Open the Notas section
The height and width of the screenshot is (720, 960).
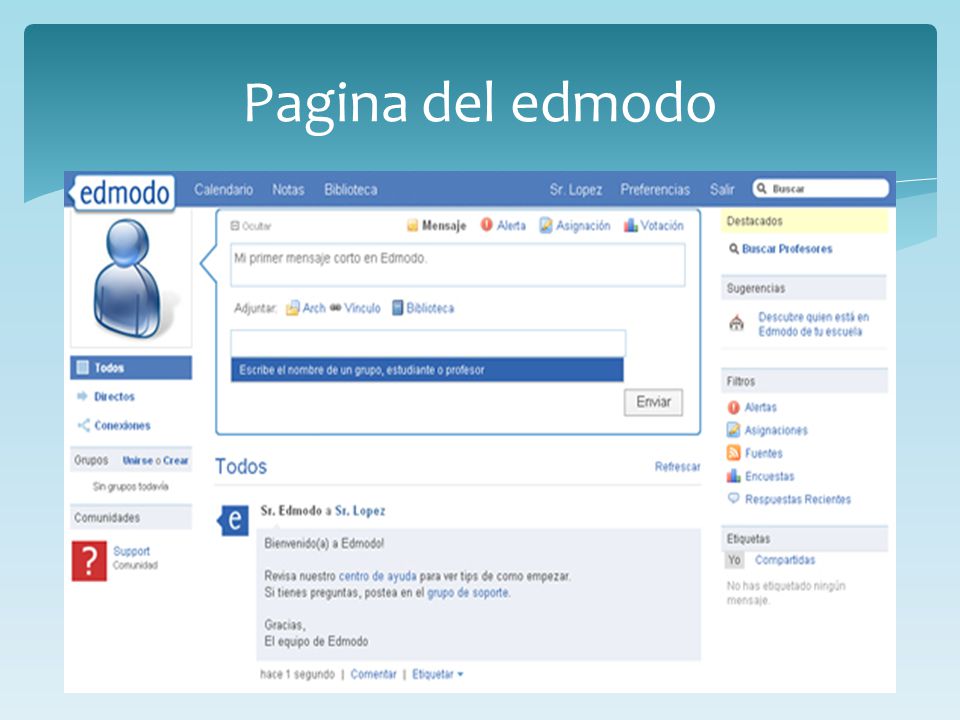coord(288,190)
